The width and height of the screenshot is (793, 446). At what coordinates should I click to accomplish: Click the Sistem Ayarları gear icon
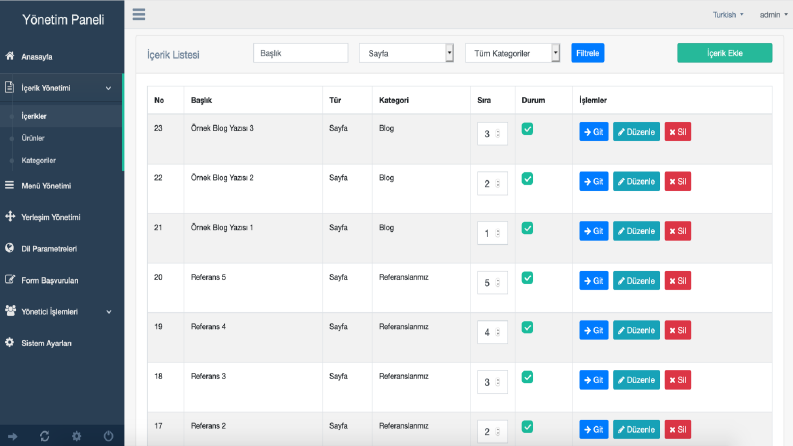(x=10, y=342)
